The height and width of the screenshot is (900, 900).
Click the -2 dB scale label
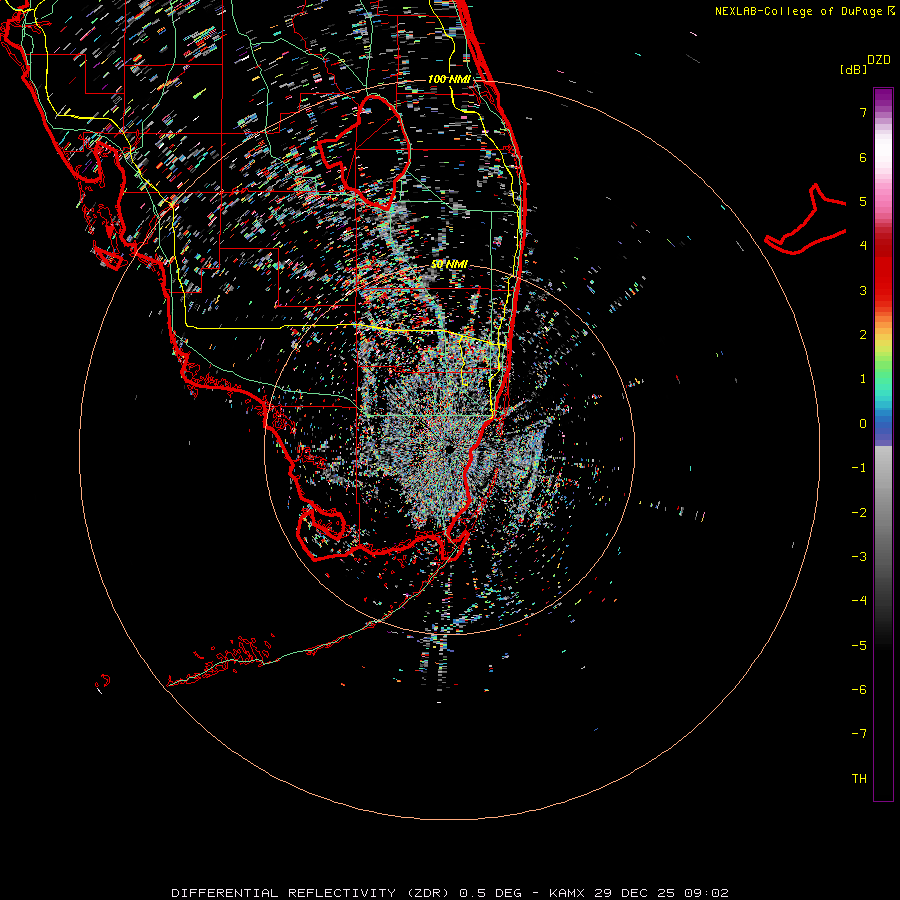(x=859, y=512)
